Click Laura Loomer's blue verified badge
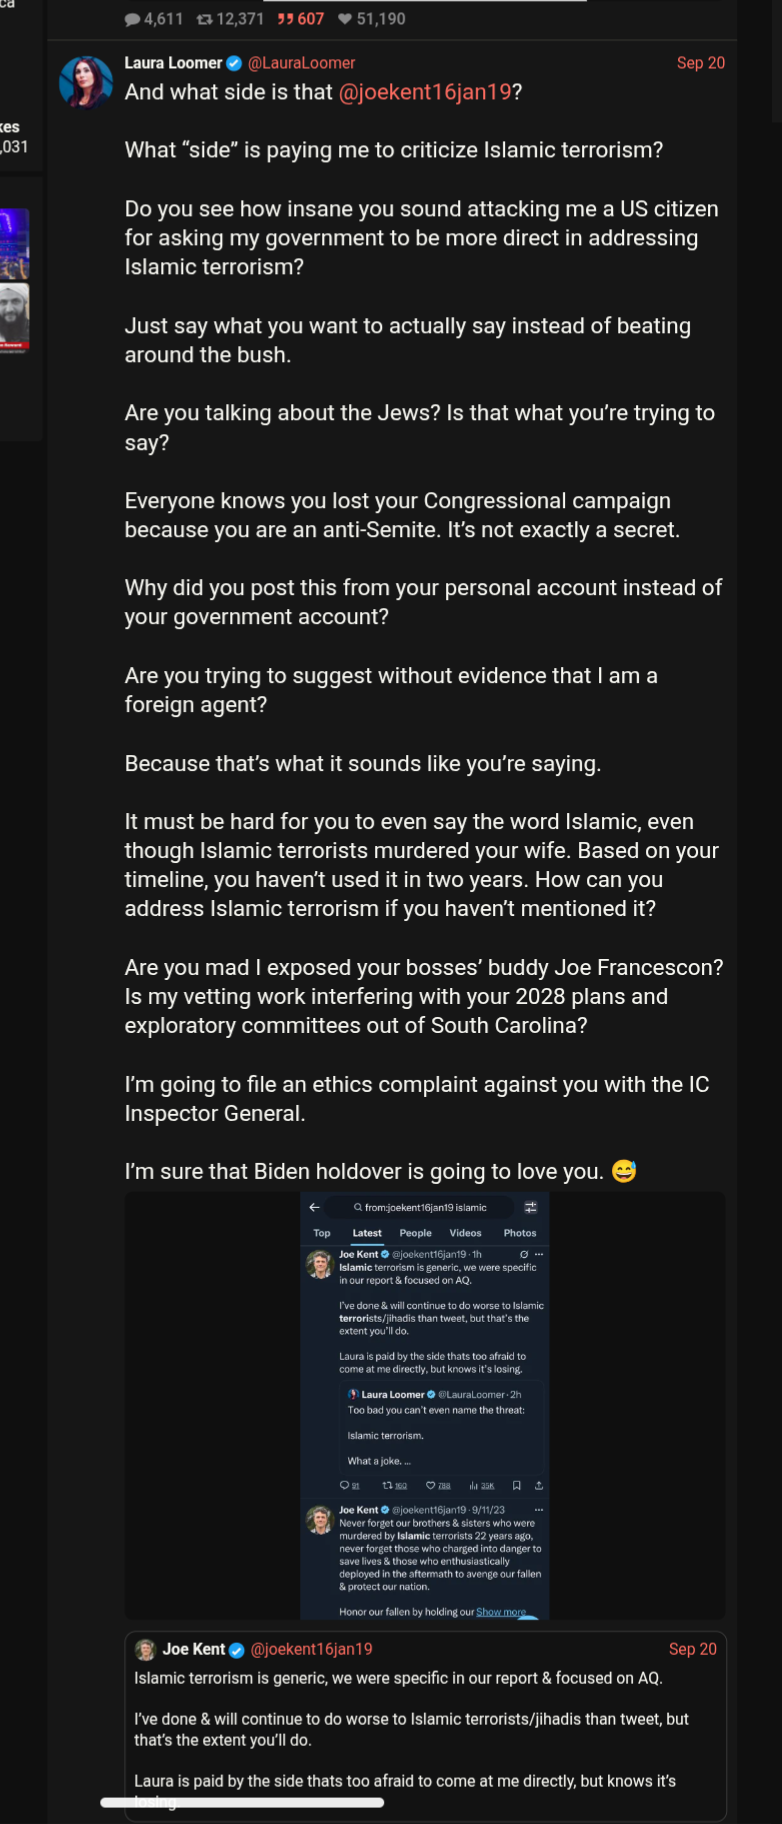 click(x=235, y=63)
